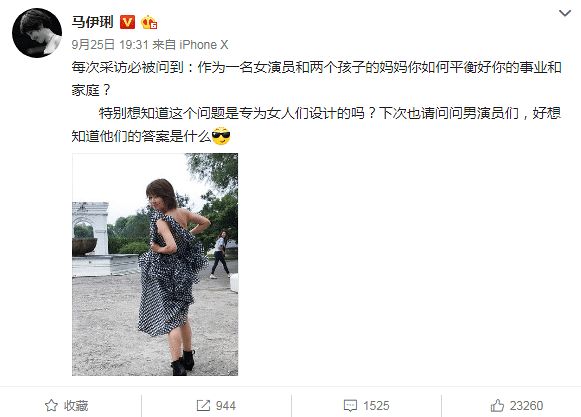Click the comment bubble icon
The image size is (581, 417).
coord(350,406)
